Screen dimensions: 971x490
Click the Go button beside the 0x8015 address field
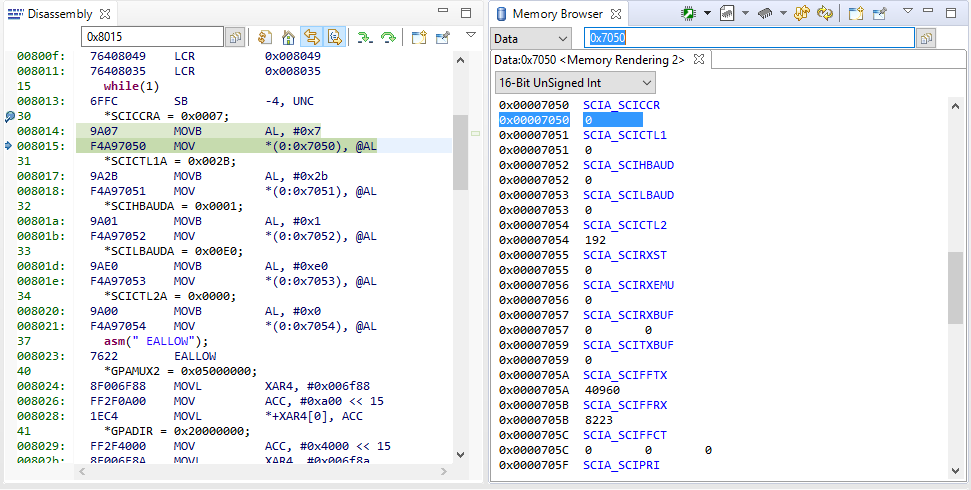click(x=235, y=37)
